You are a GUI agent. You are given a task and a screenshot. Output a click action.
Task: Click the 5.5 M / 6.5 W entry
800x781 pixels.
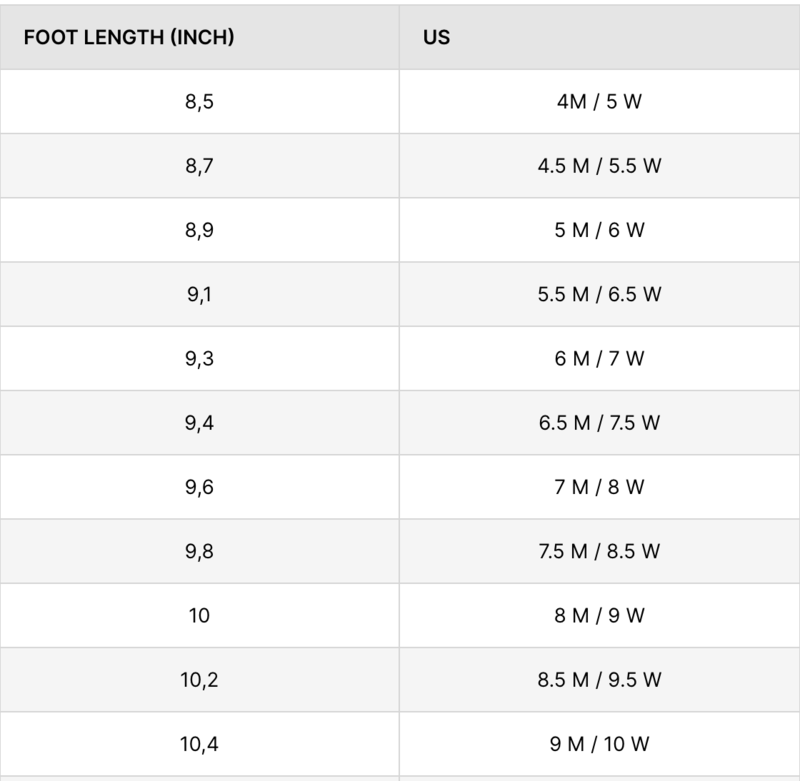[x=599, y=294]
